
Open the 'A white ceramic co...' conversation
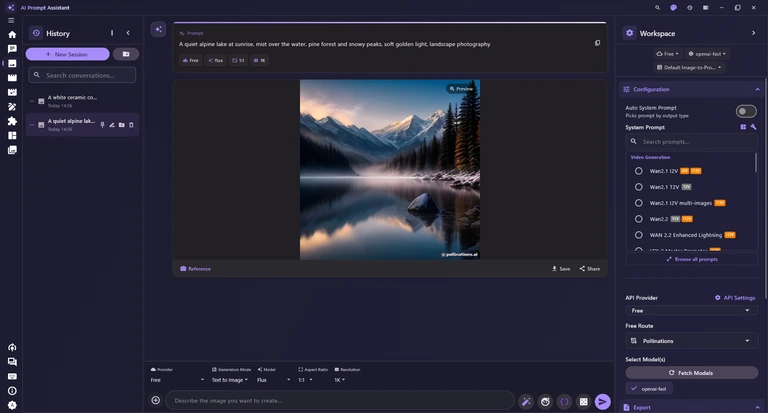(82, 101)
